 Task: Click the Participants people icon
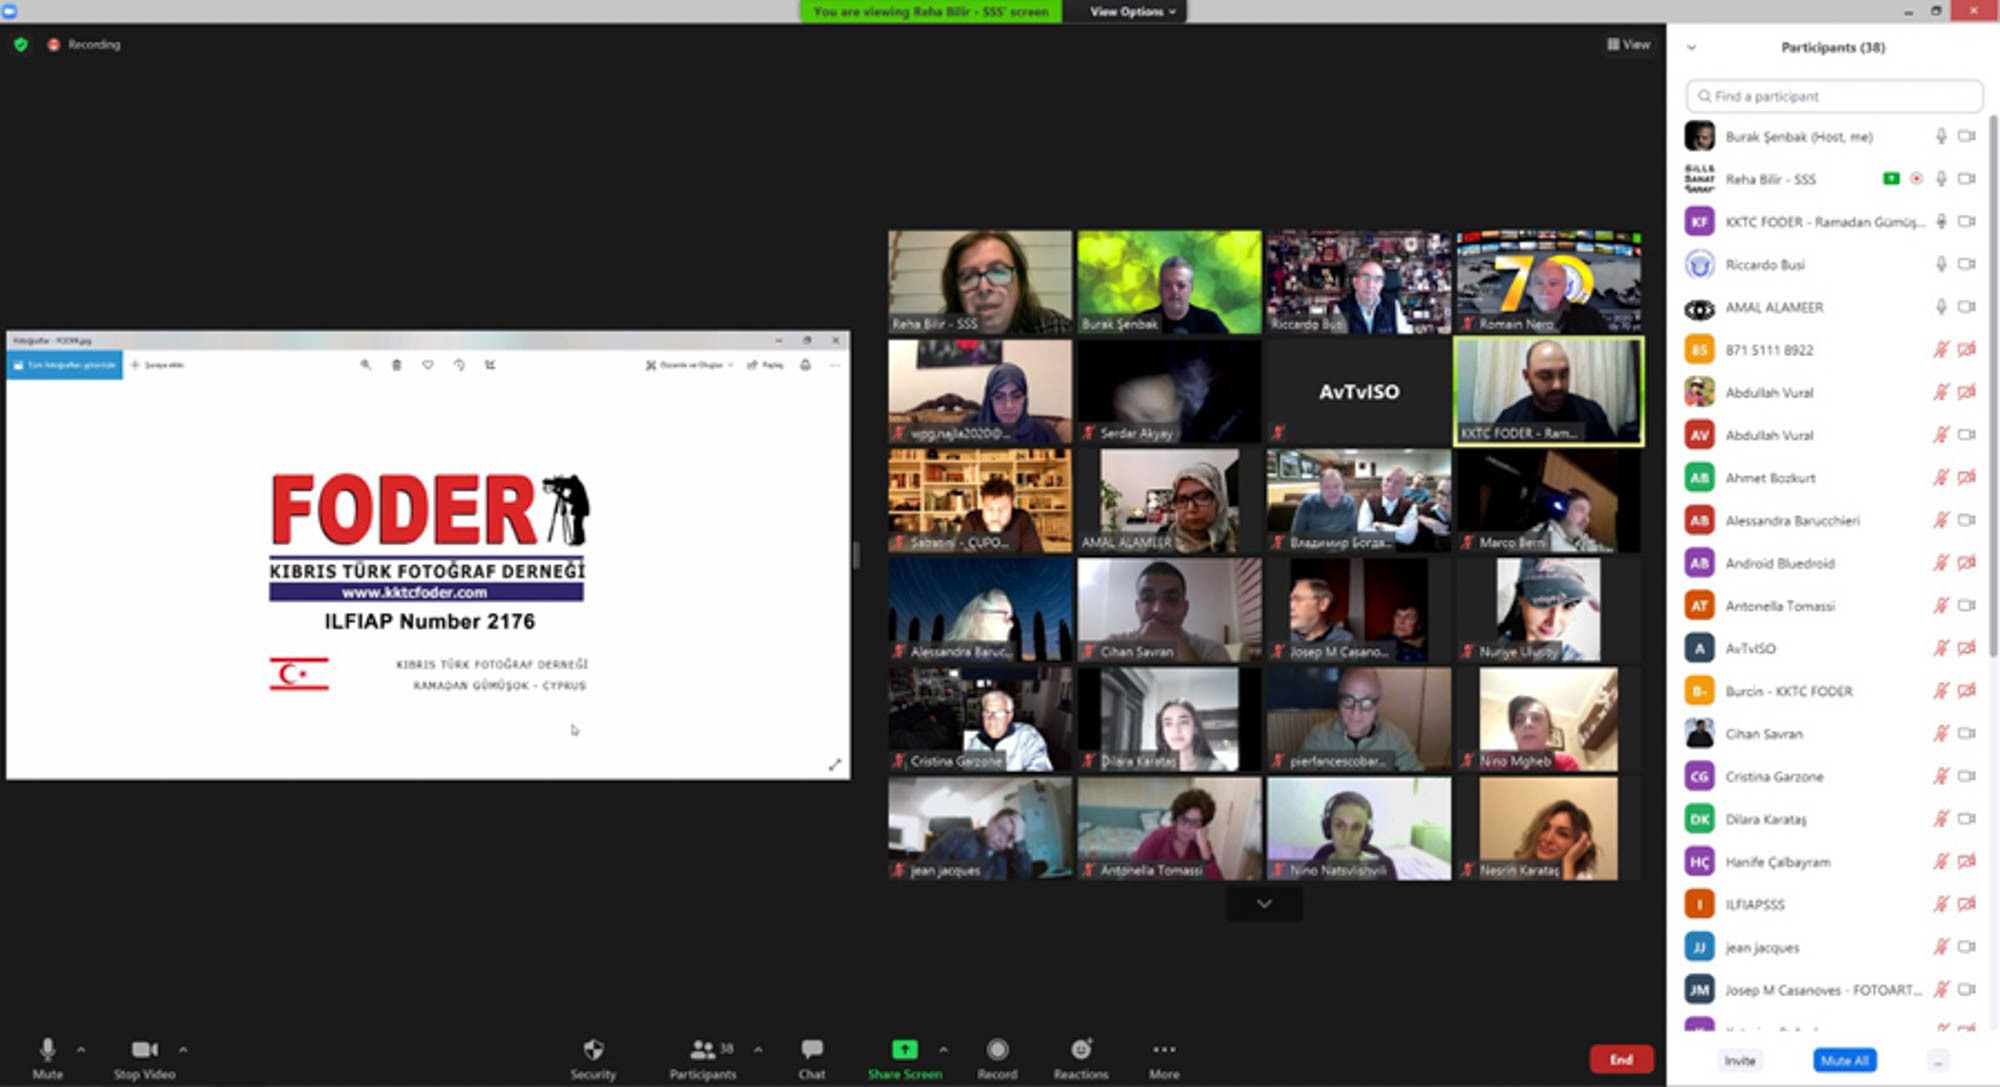tap(703, 1050)
